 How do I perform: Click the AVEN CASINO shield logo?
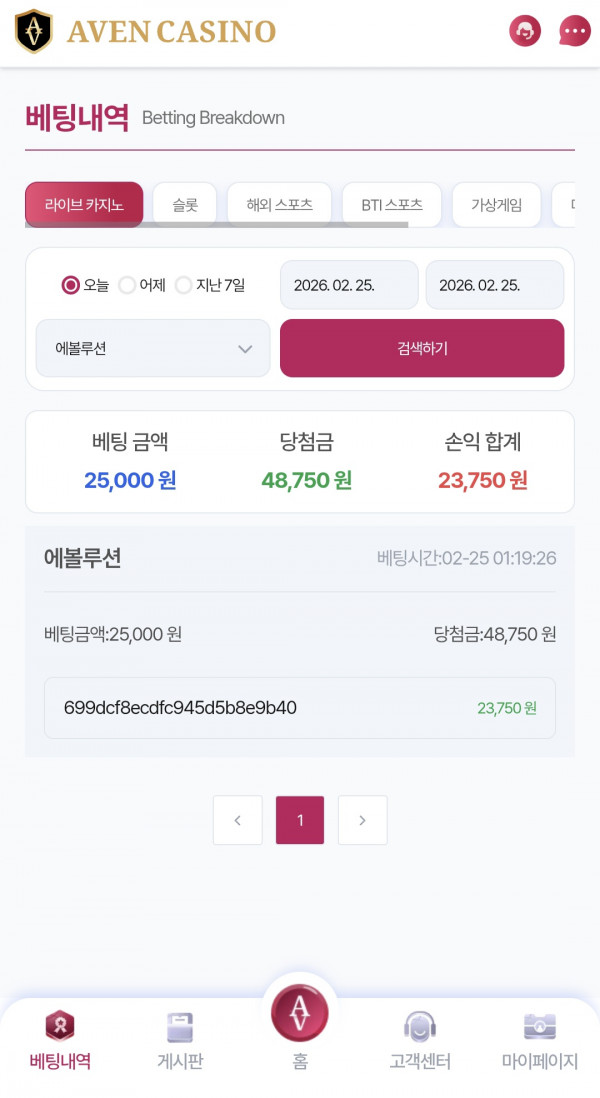(x=35, y=31)
